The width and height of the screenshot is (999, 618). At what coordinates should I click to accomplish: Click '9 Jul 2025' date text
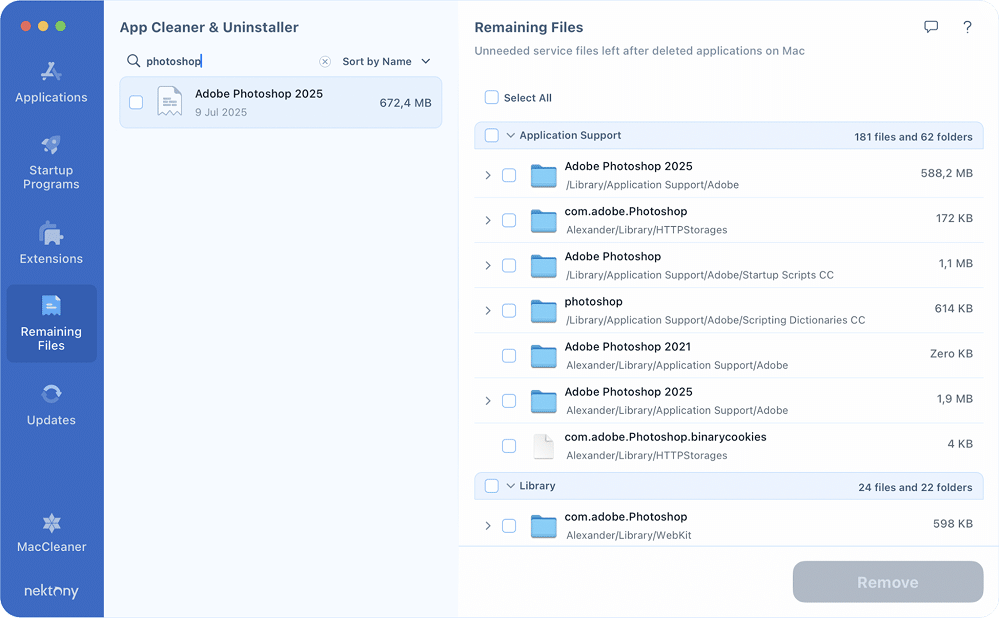click(x=220, y=112)
